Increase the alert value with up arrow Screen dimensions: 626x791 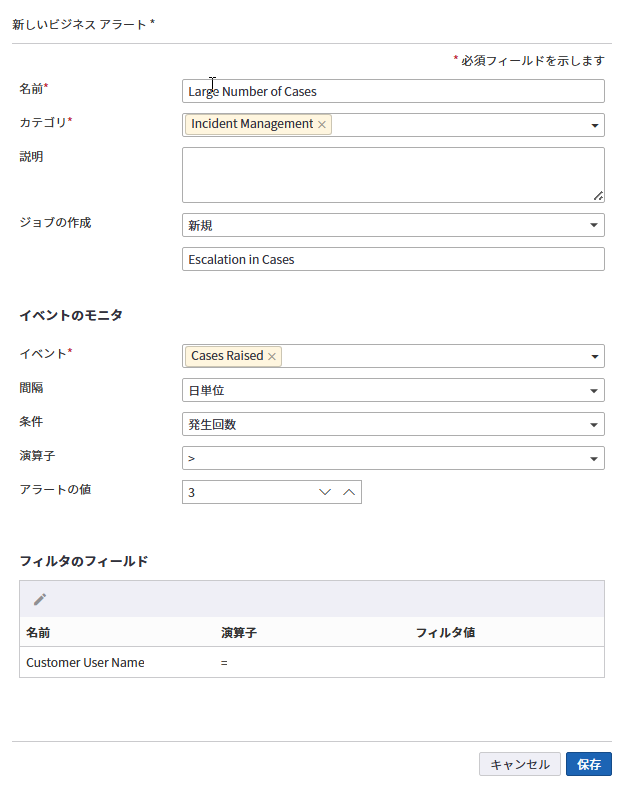tap(349, 492)
